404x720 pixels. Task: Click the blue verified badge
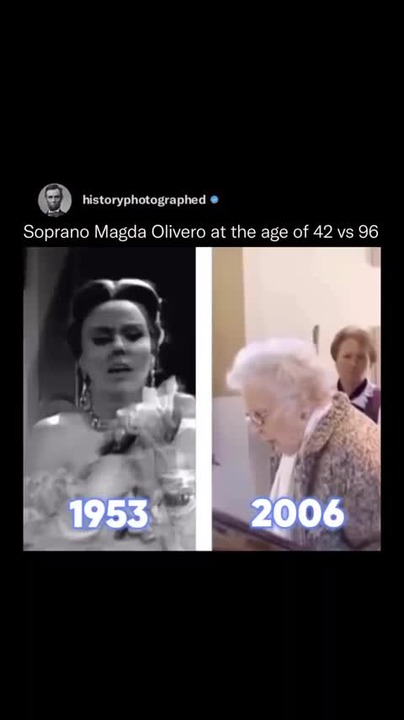[x=214, y=200]
